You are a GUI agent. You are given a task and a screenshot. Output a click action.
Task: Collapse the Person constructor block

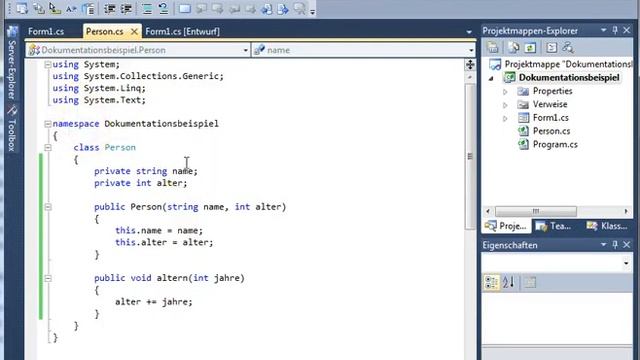(x=48, y=207)
